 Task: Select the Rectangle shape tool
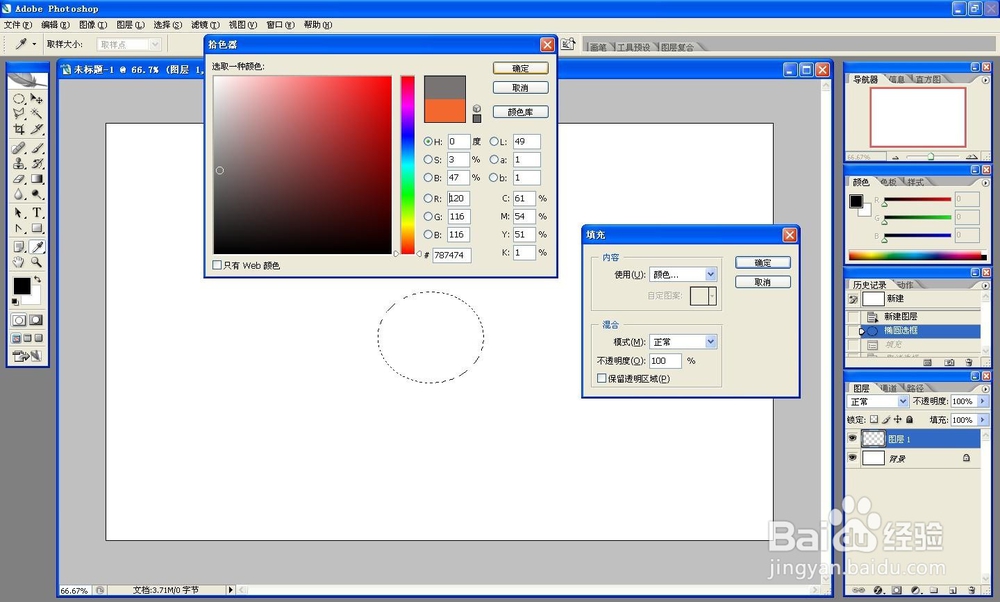tap(37, 228)
